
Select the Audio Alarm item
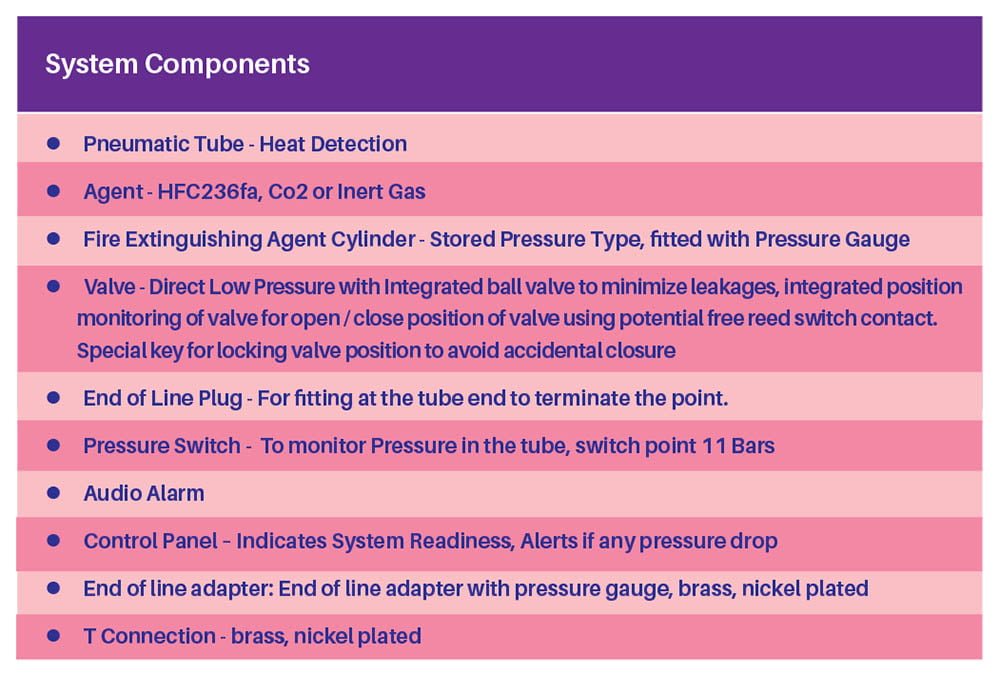click(x=143, y=493)
